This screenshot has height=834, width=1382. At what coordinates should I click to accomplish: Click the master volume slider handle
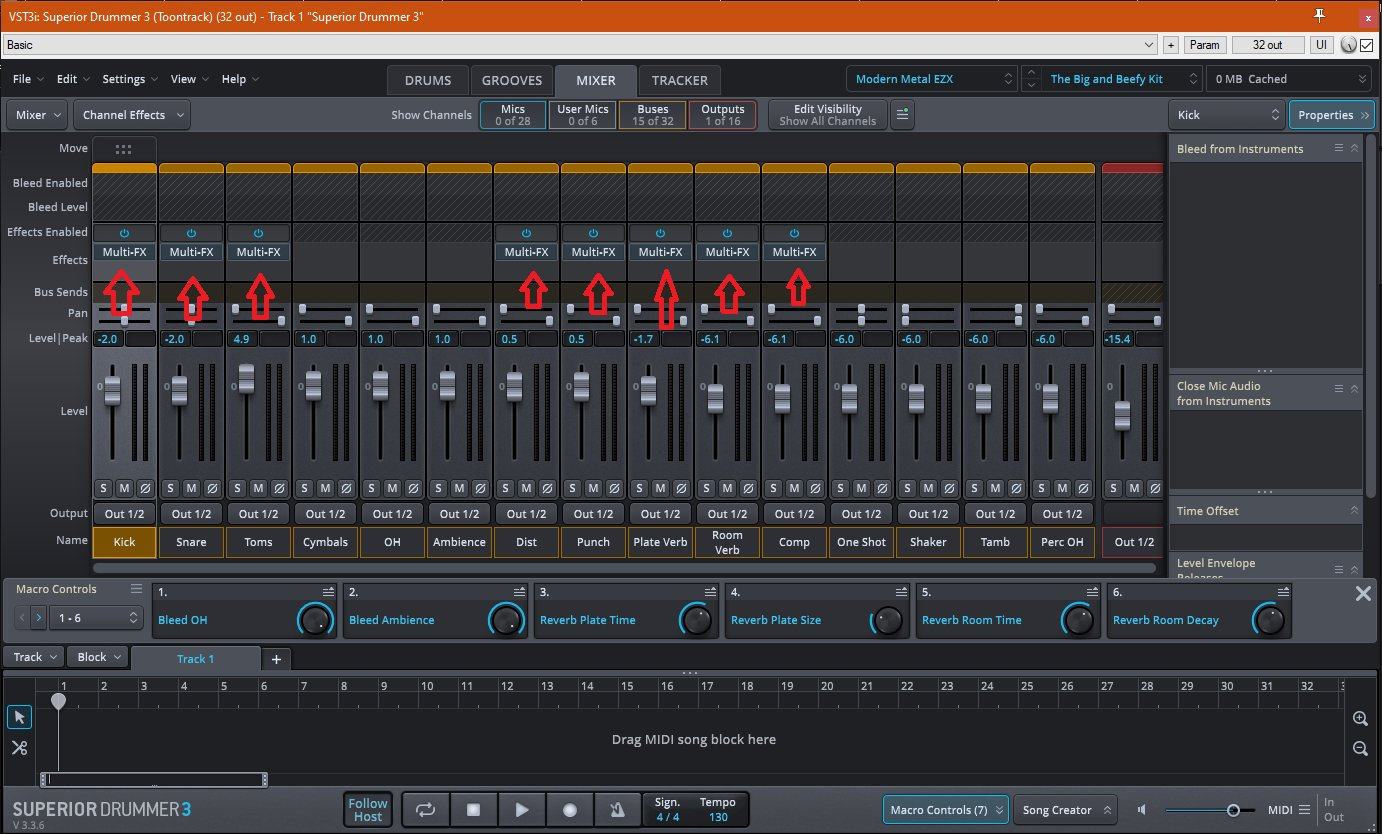(1233, 810)
